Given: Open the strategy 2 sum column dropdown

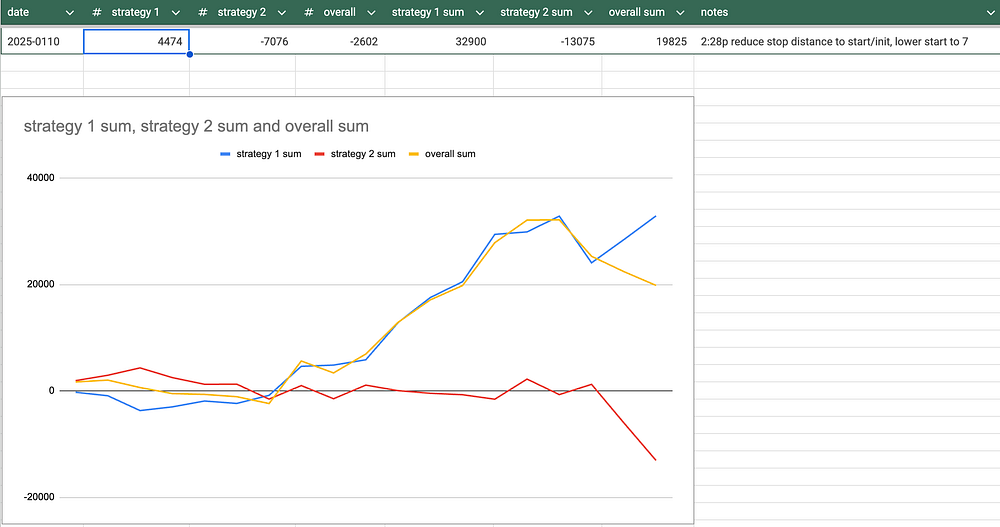Looking at the screenshot, I should [x=588, y=13].
